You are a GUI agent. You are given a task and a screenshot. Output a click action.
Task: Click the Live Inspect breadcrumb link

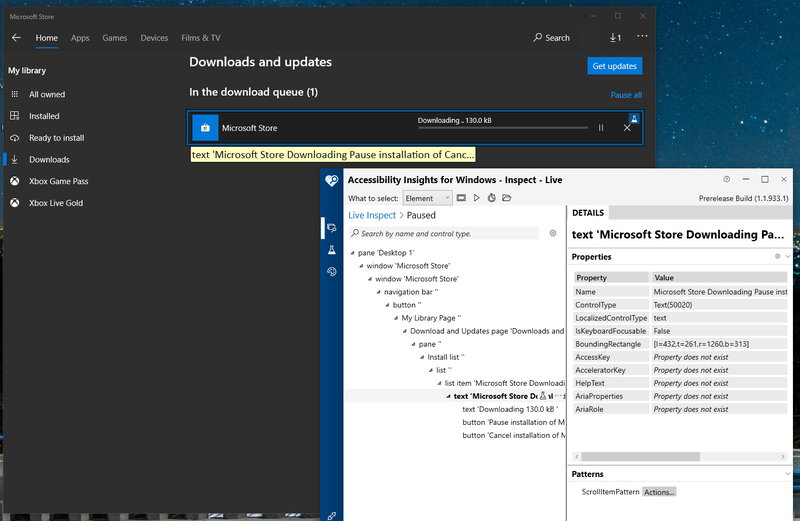pyautogui.click(x=372, y=215)
